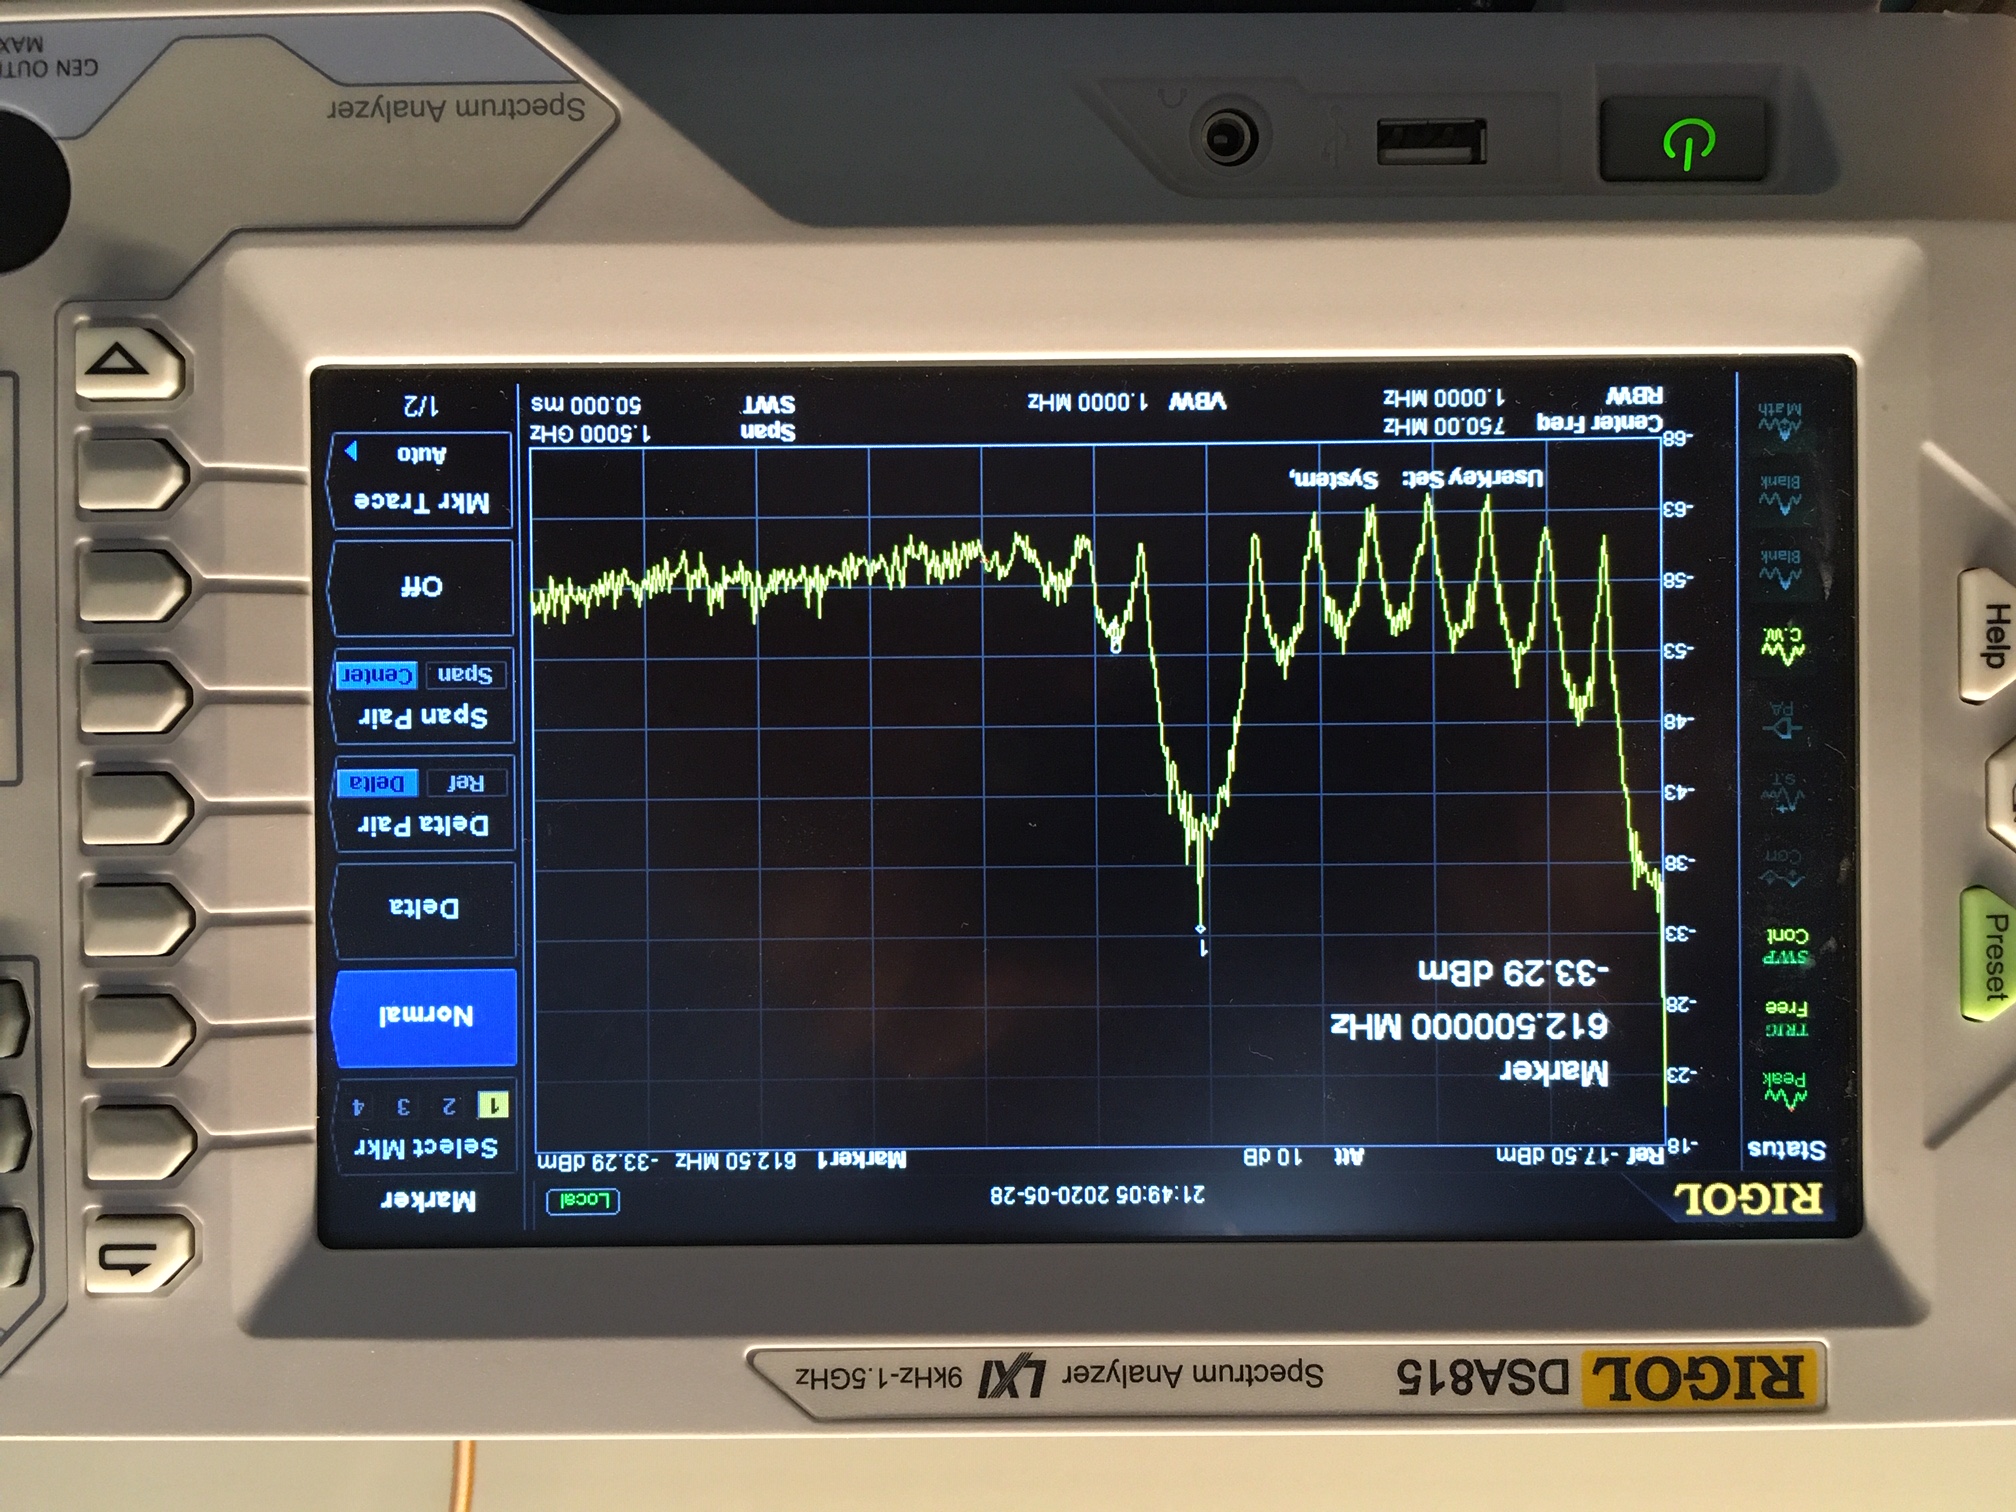Expand the Mkr Trace Auto submenu arrow

352,451
